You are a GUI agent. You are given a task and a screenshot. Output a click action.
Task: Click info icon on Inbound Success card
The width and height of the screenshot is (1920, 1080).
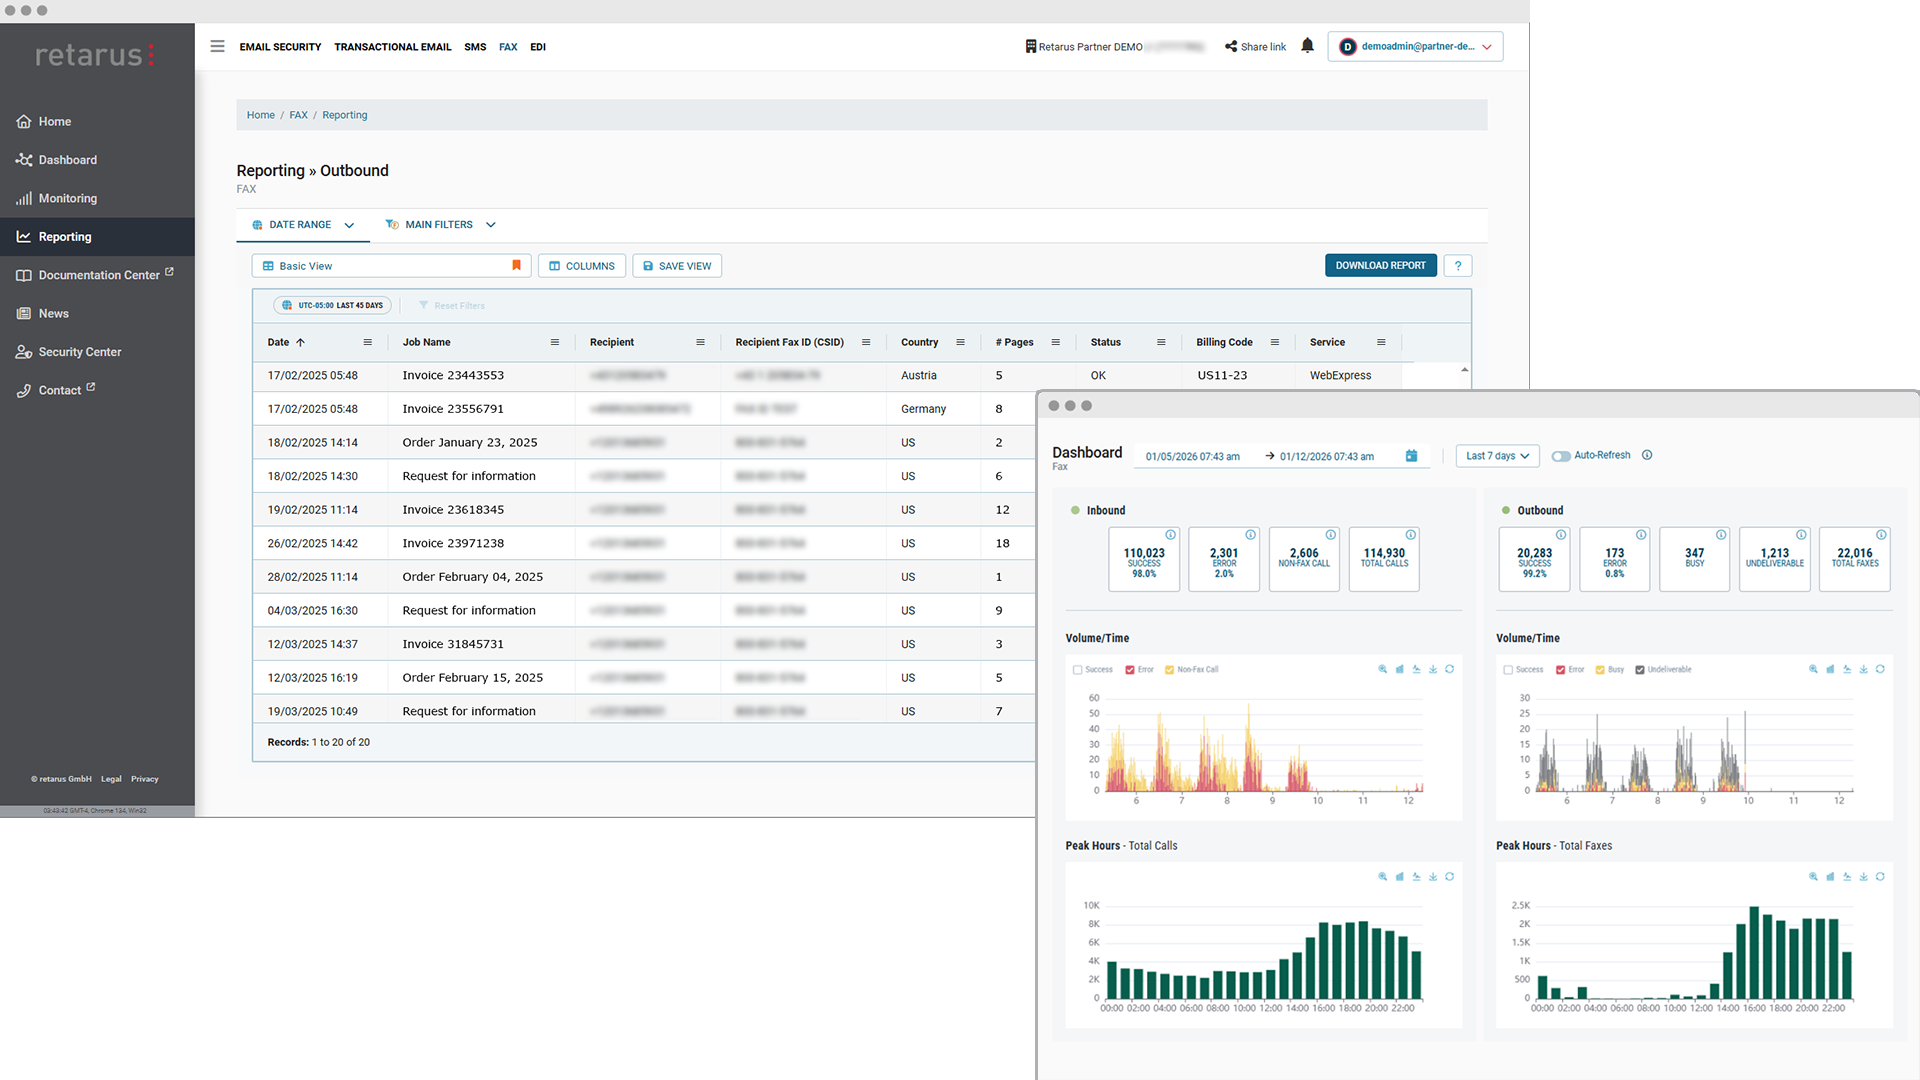[1170, 535]
